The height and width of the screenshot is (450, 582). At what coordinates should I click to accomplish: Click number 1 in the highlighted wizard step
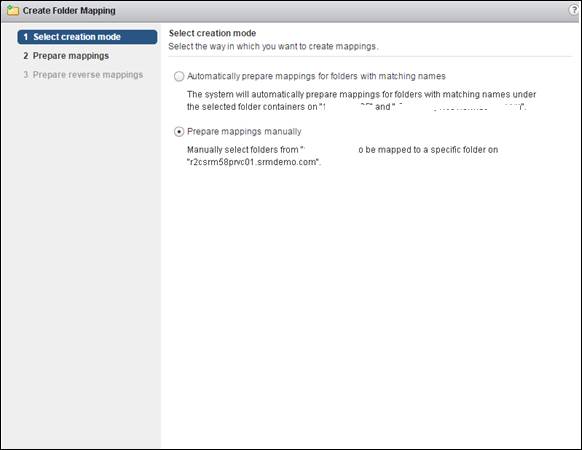tap(26, 37)
